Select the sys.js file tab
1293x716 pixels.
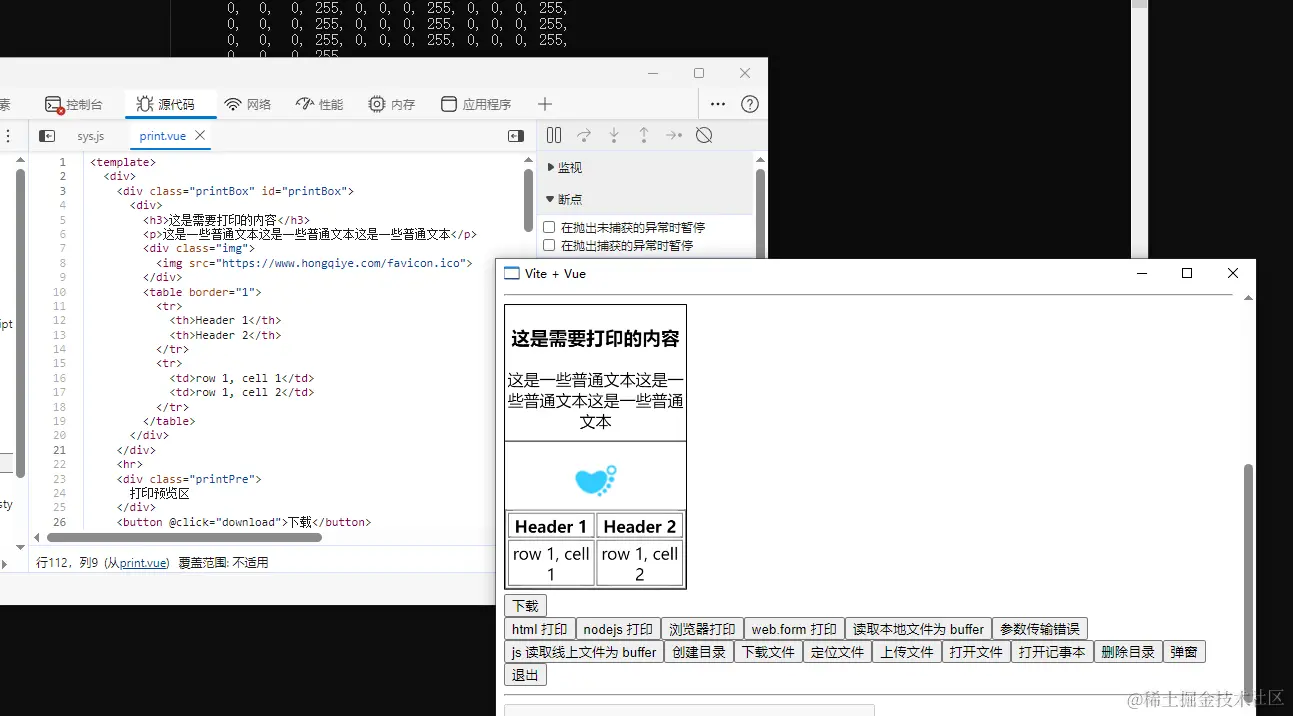point(91,136)
